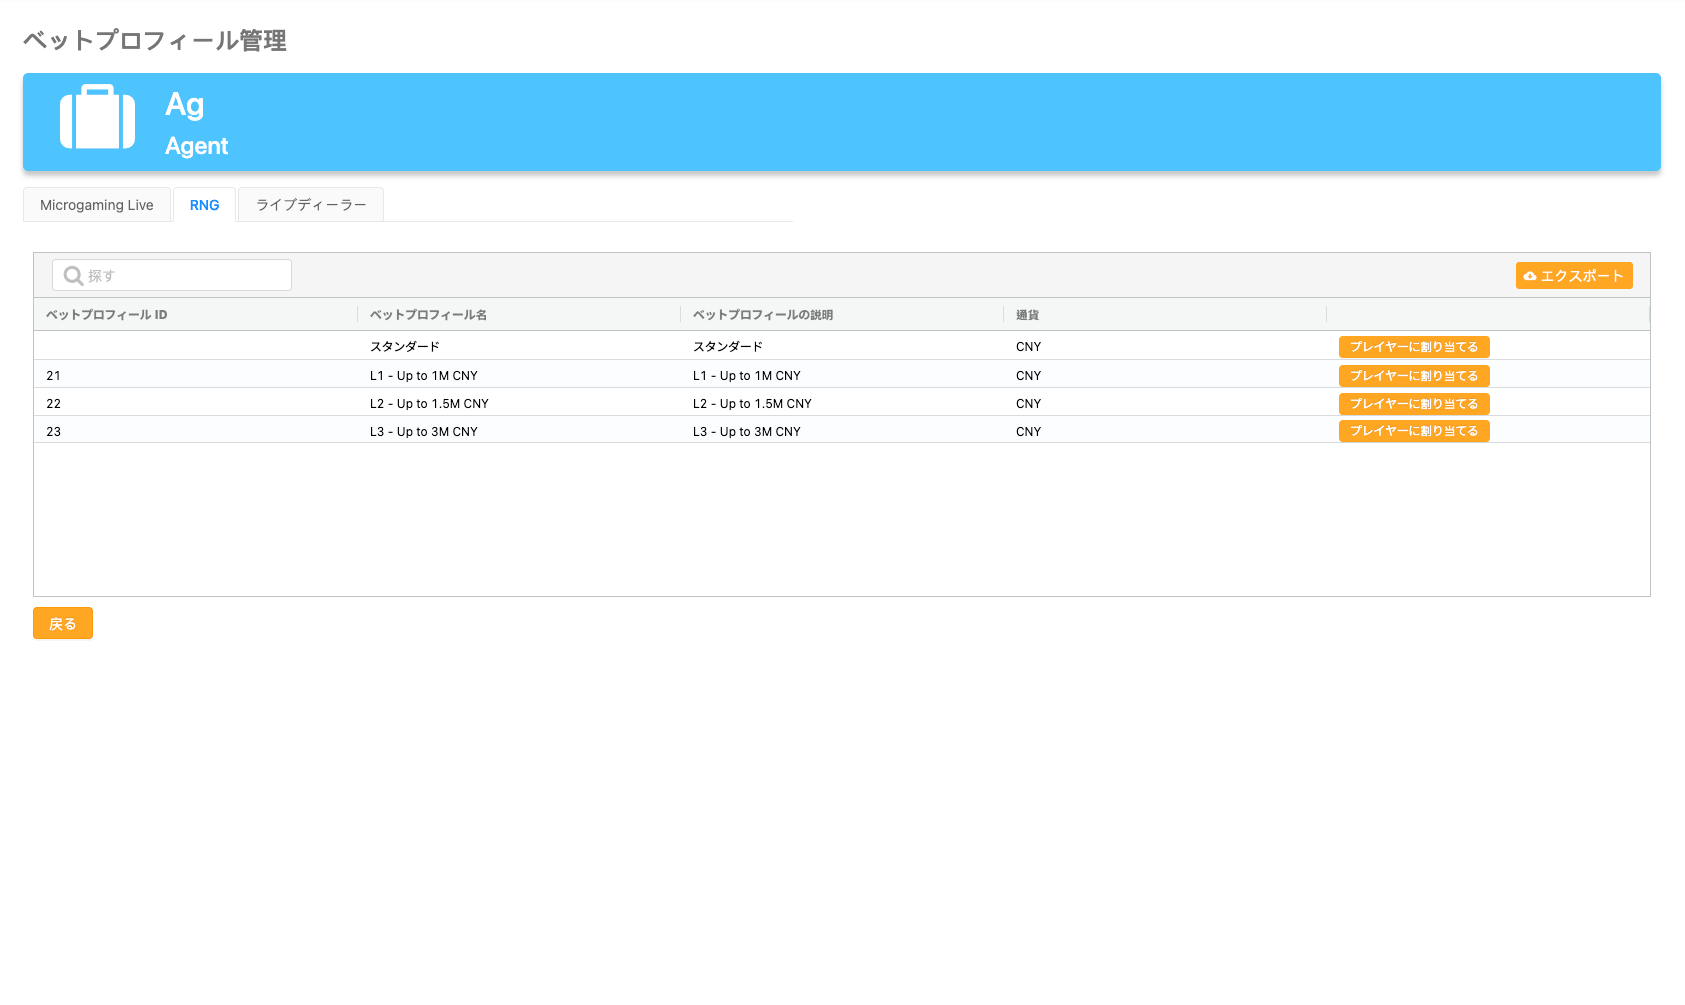Sort by ベットプロフィール ID column header
Screen dimensions: 1685x1005
(x=107, y=315)
